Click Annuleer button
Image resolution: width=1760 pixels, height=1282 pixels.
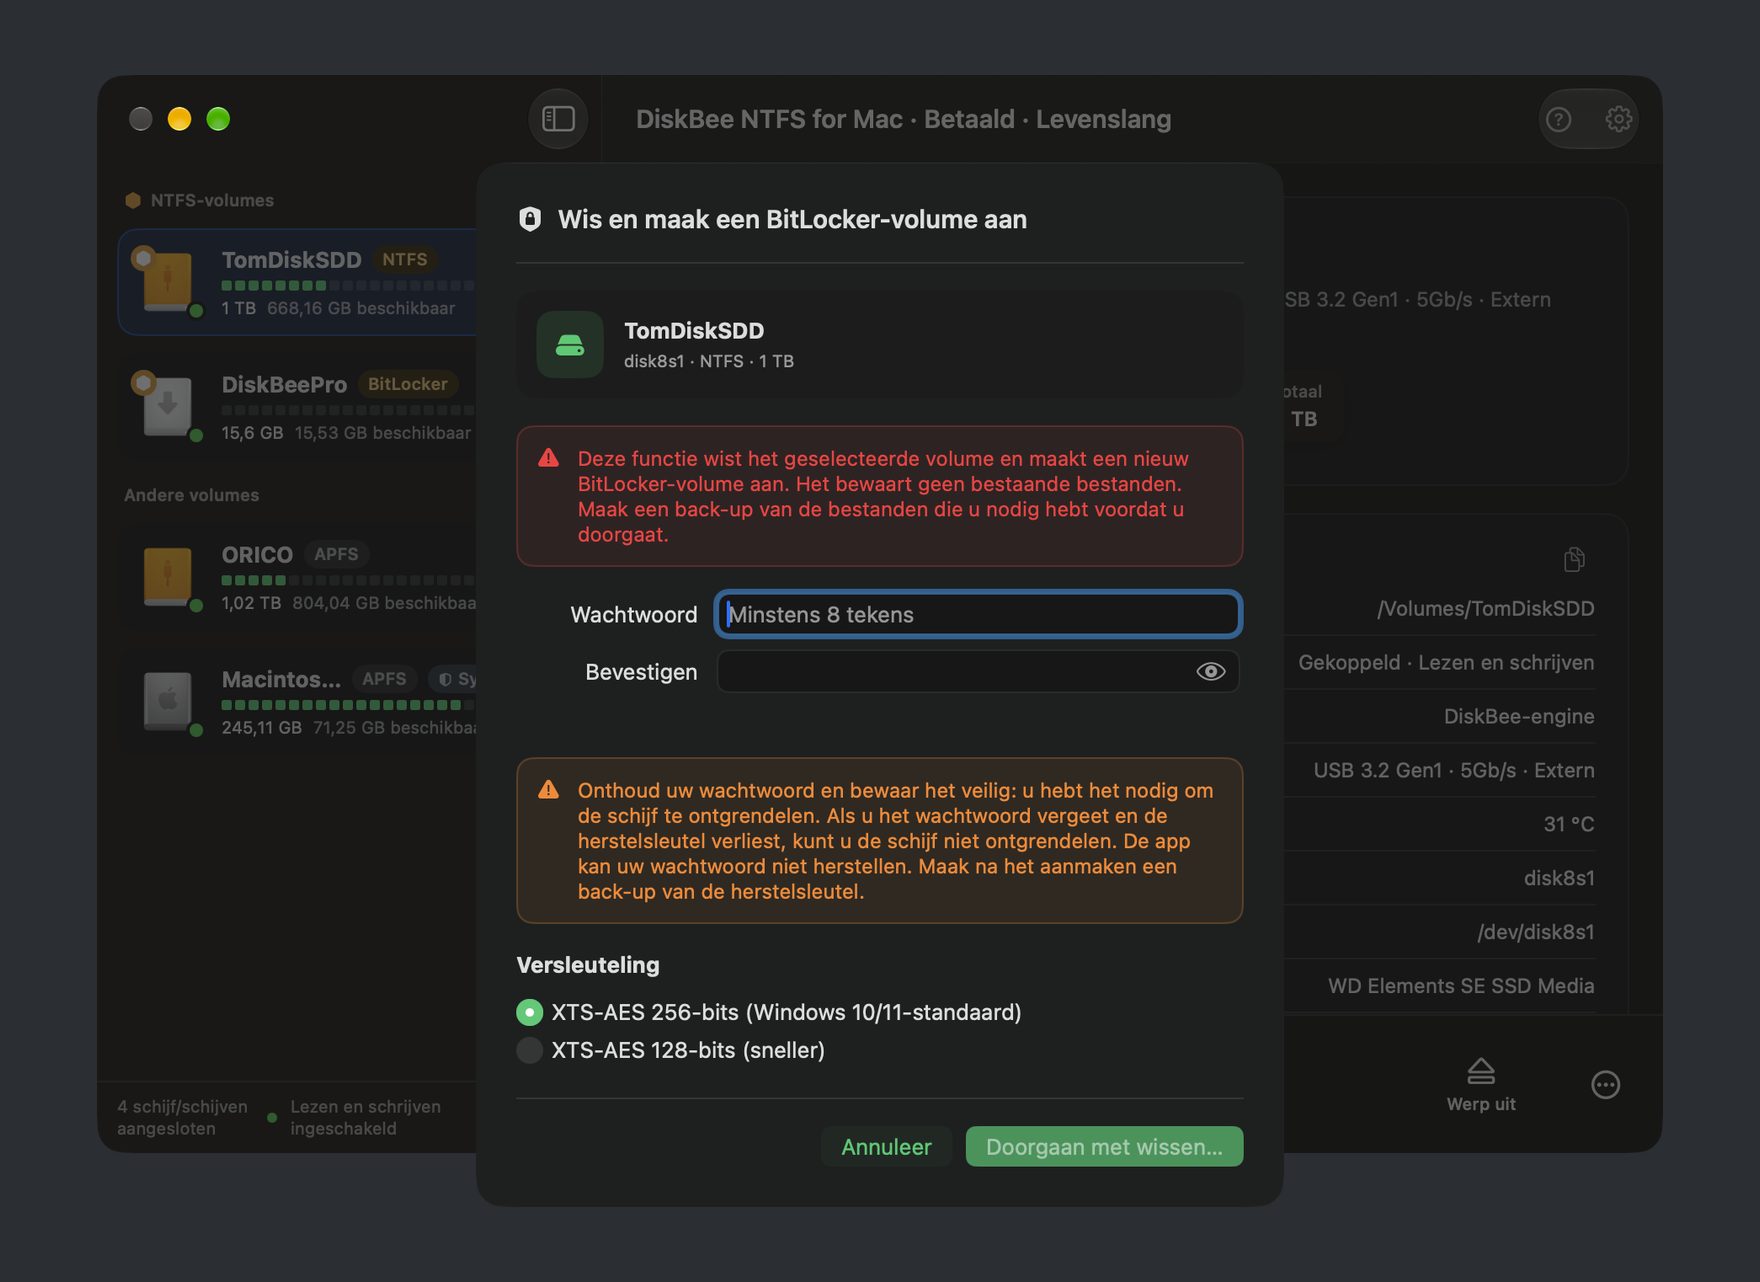pos(886,1147)
